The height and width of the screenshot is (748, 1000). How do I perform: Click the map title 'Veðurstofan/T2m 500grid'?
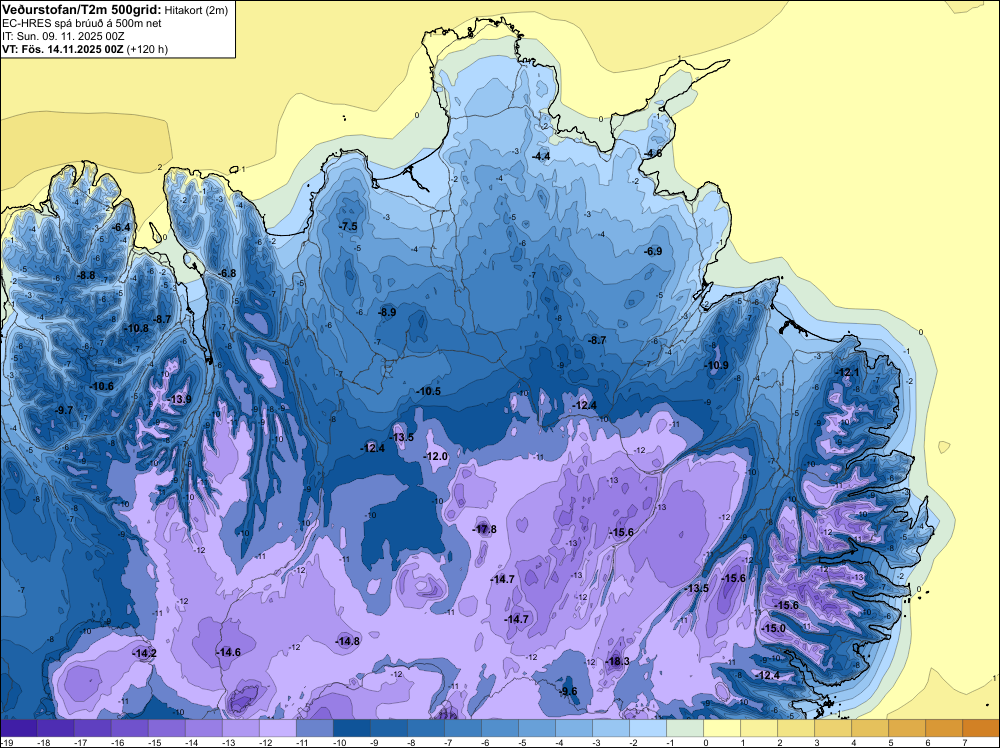point(81,10)
